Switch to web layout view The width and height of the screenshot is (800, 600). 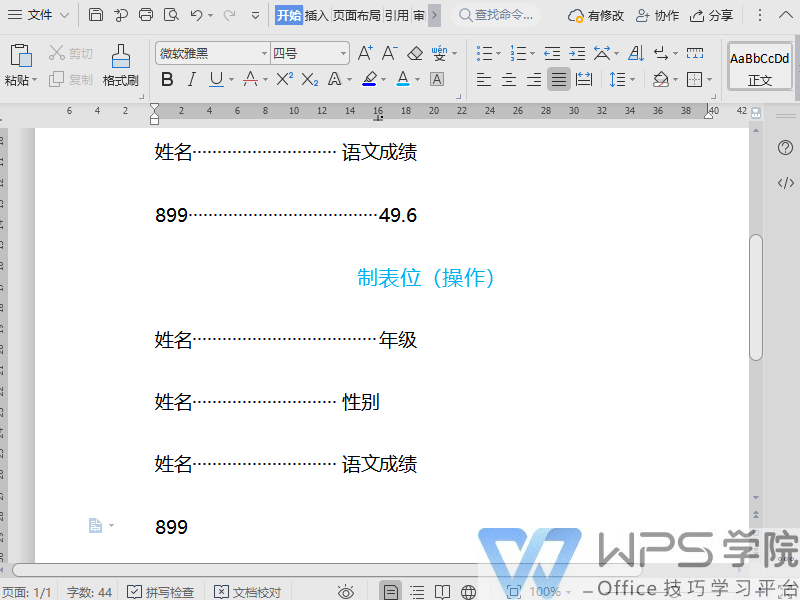pyautogui.click(x=468, y=592)
